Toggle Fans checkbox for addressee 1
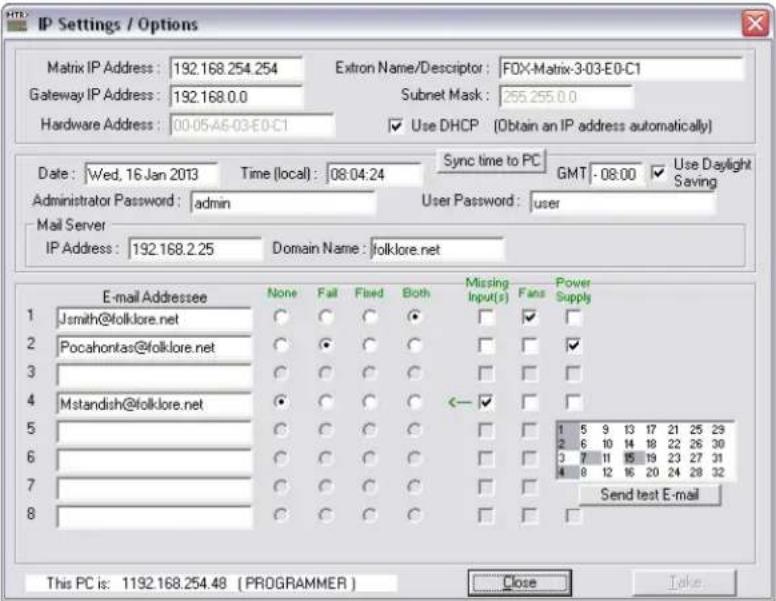This screenshot has width=776, height=601. (530, 317)
